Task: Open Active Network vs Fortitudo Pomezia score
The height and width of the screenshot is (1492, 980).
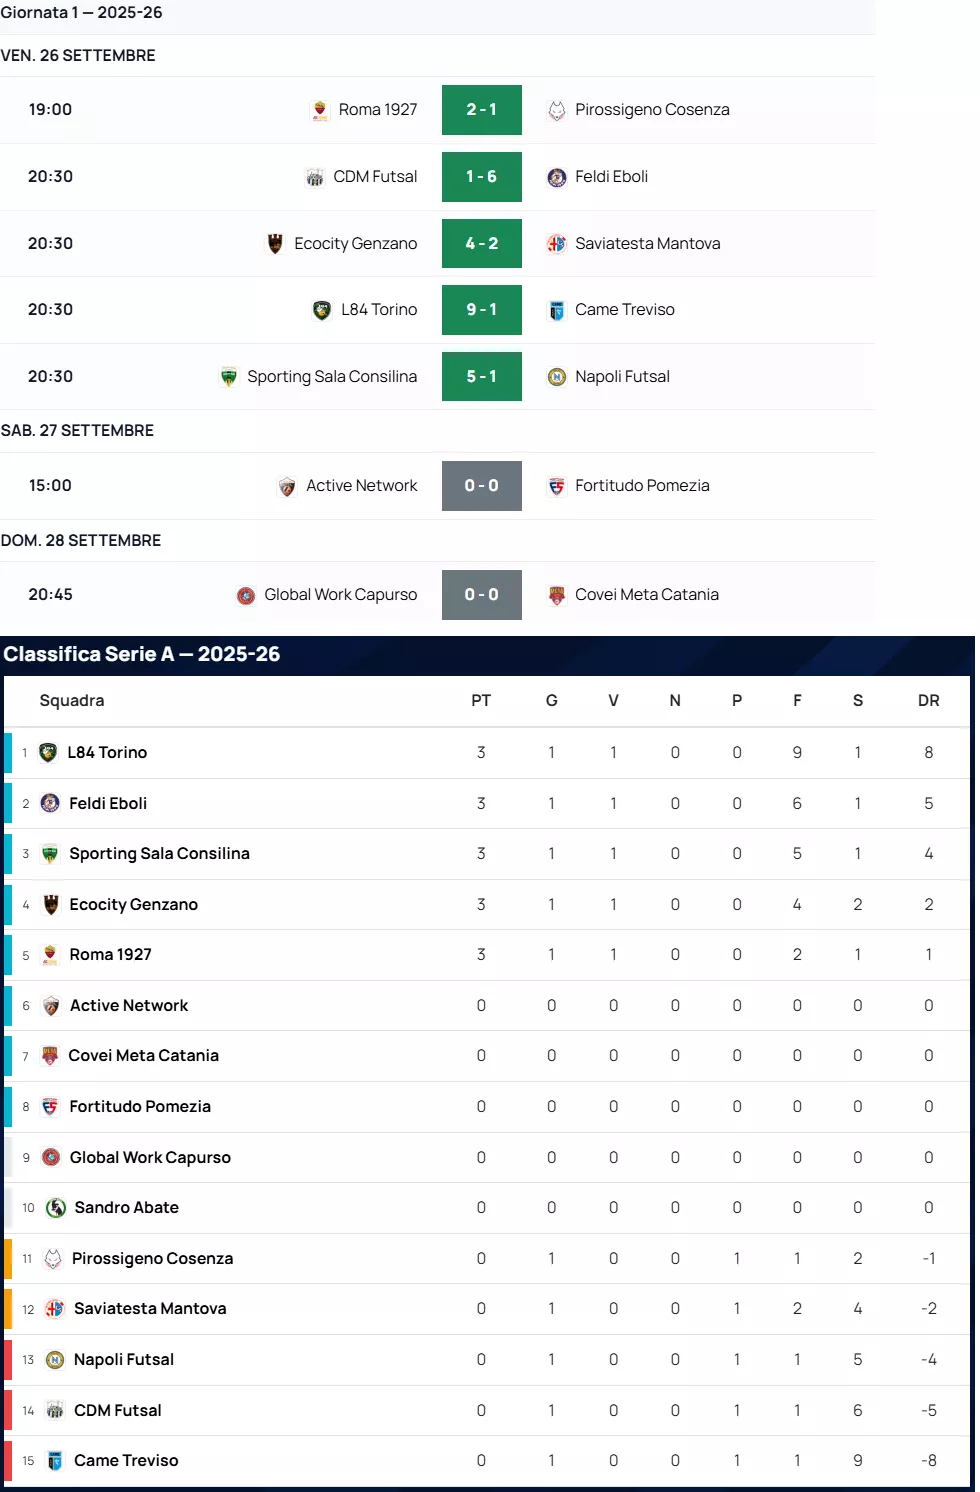Action: [x=481, y=486]
